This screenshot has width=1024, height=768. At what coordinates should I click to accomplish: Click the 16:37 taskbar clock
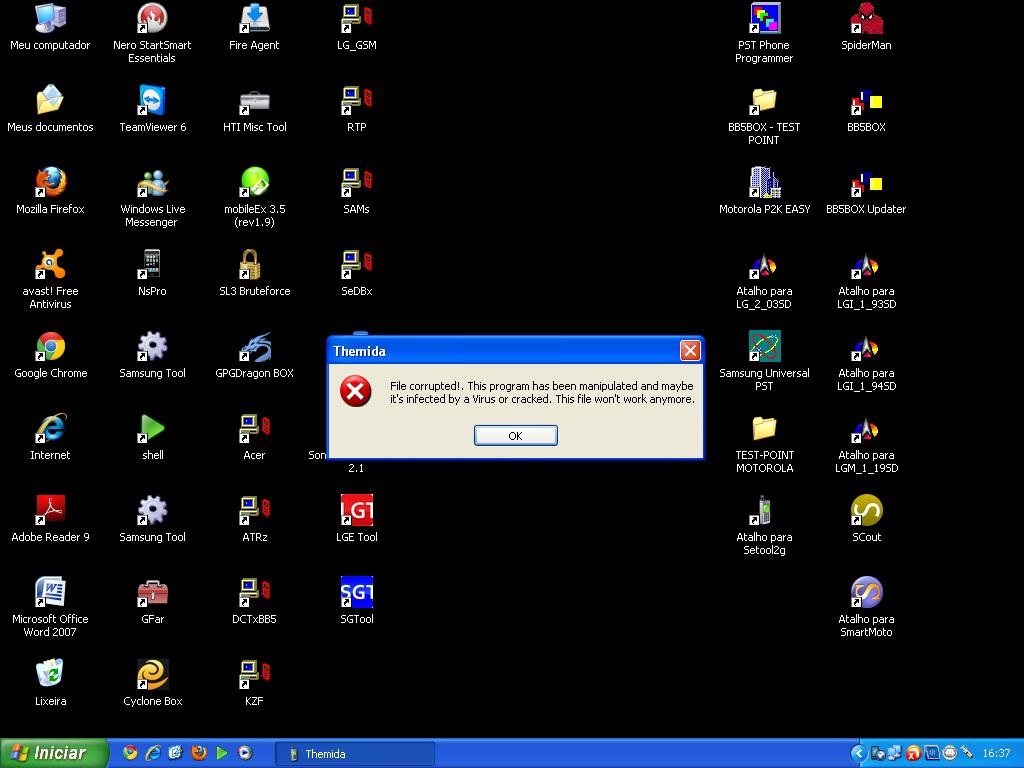(996, 754)
